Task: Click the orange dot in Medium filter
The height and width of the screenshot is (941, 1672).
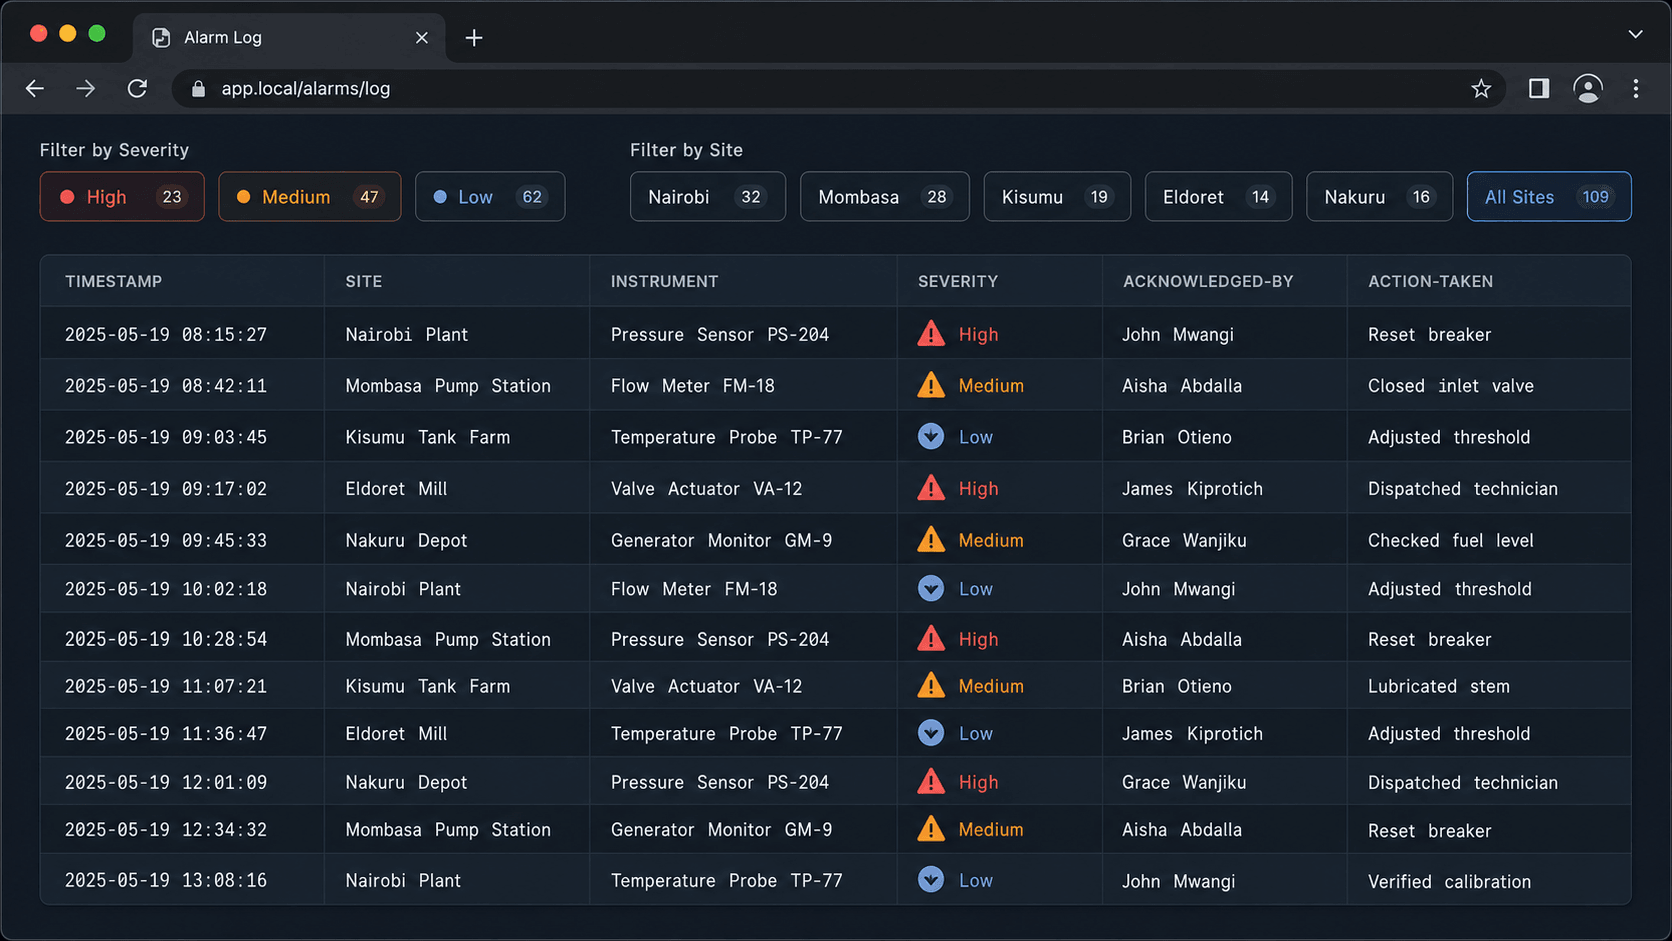Action: tap(243, 197)
